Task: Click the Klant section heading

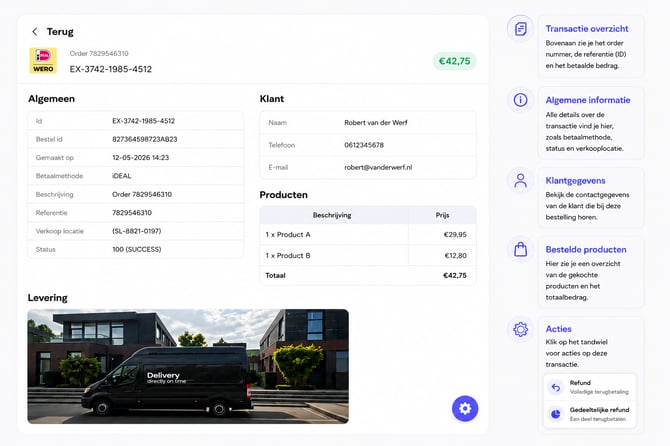Action: (272, 99)
